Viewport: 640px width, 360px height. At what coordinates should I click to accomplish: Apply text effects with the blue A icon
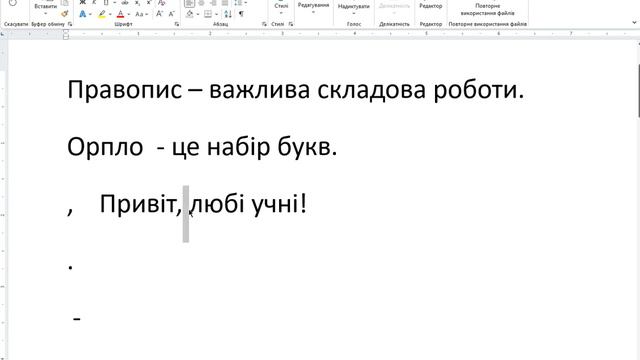pos(82,14)
